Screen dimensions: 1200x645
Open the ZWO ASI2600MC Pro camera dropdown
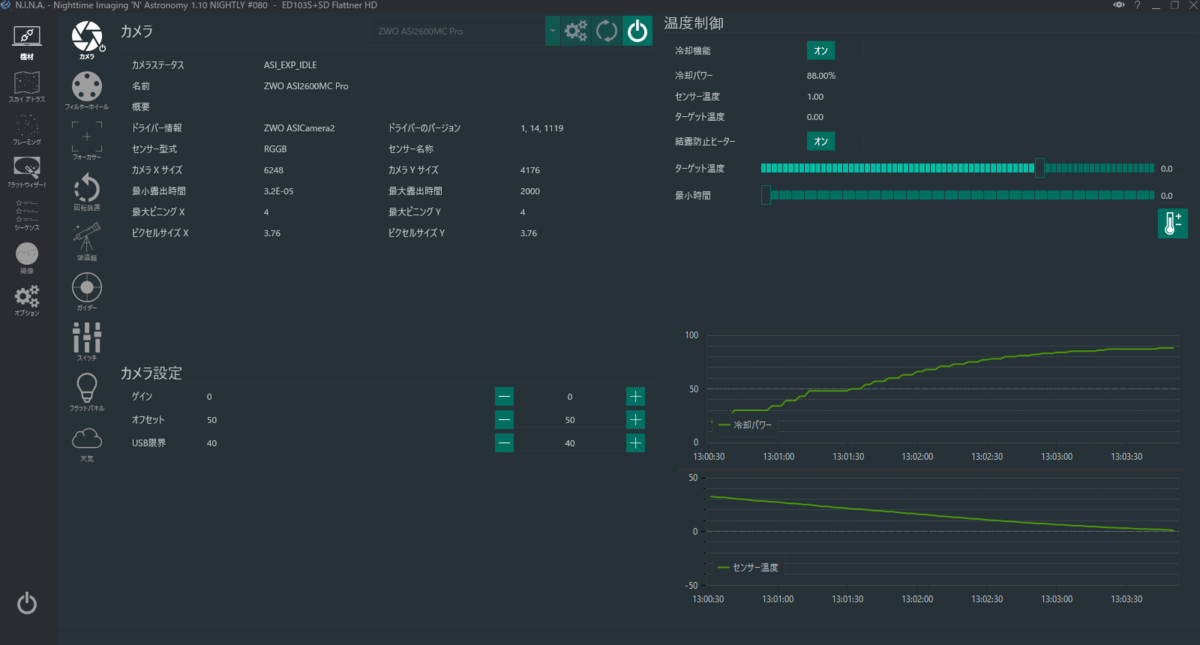point(458,31)
